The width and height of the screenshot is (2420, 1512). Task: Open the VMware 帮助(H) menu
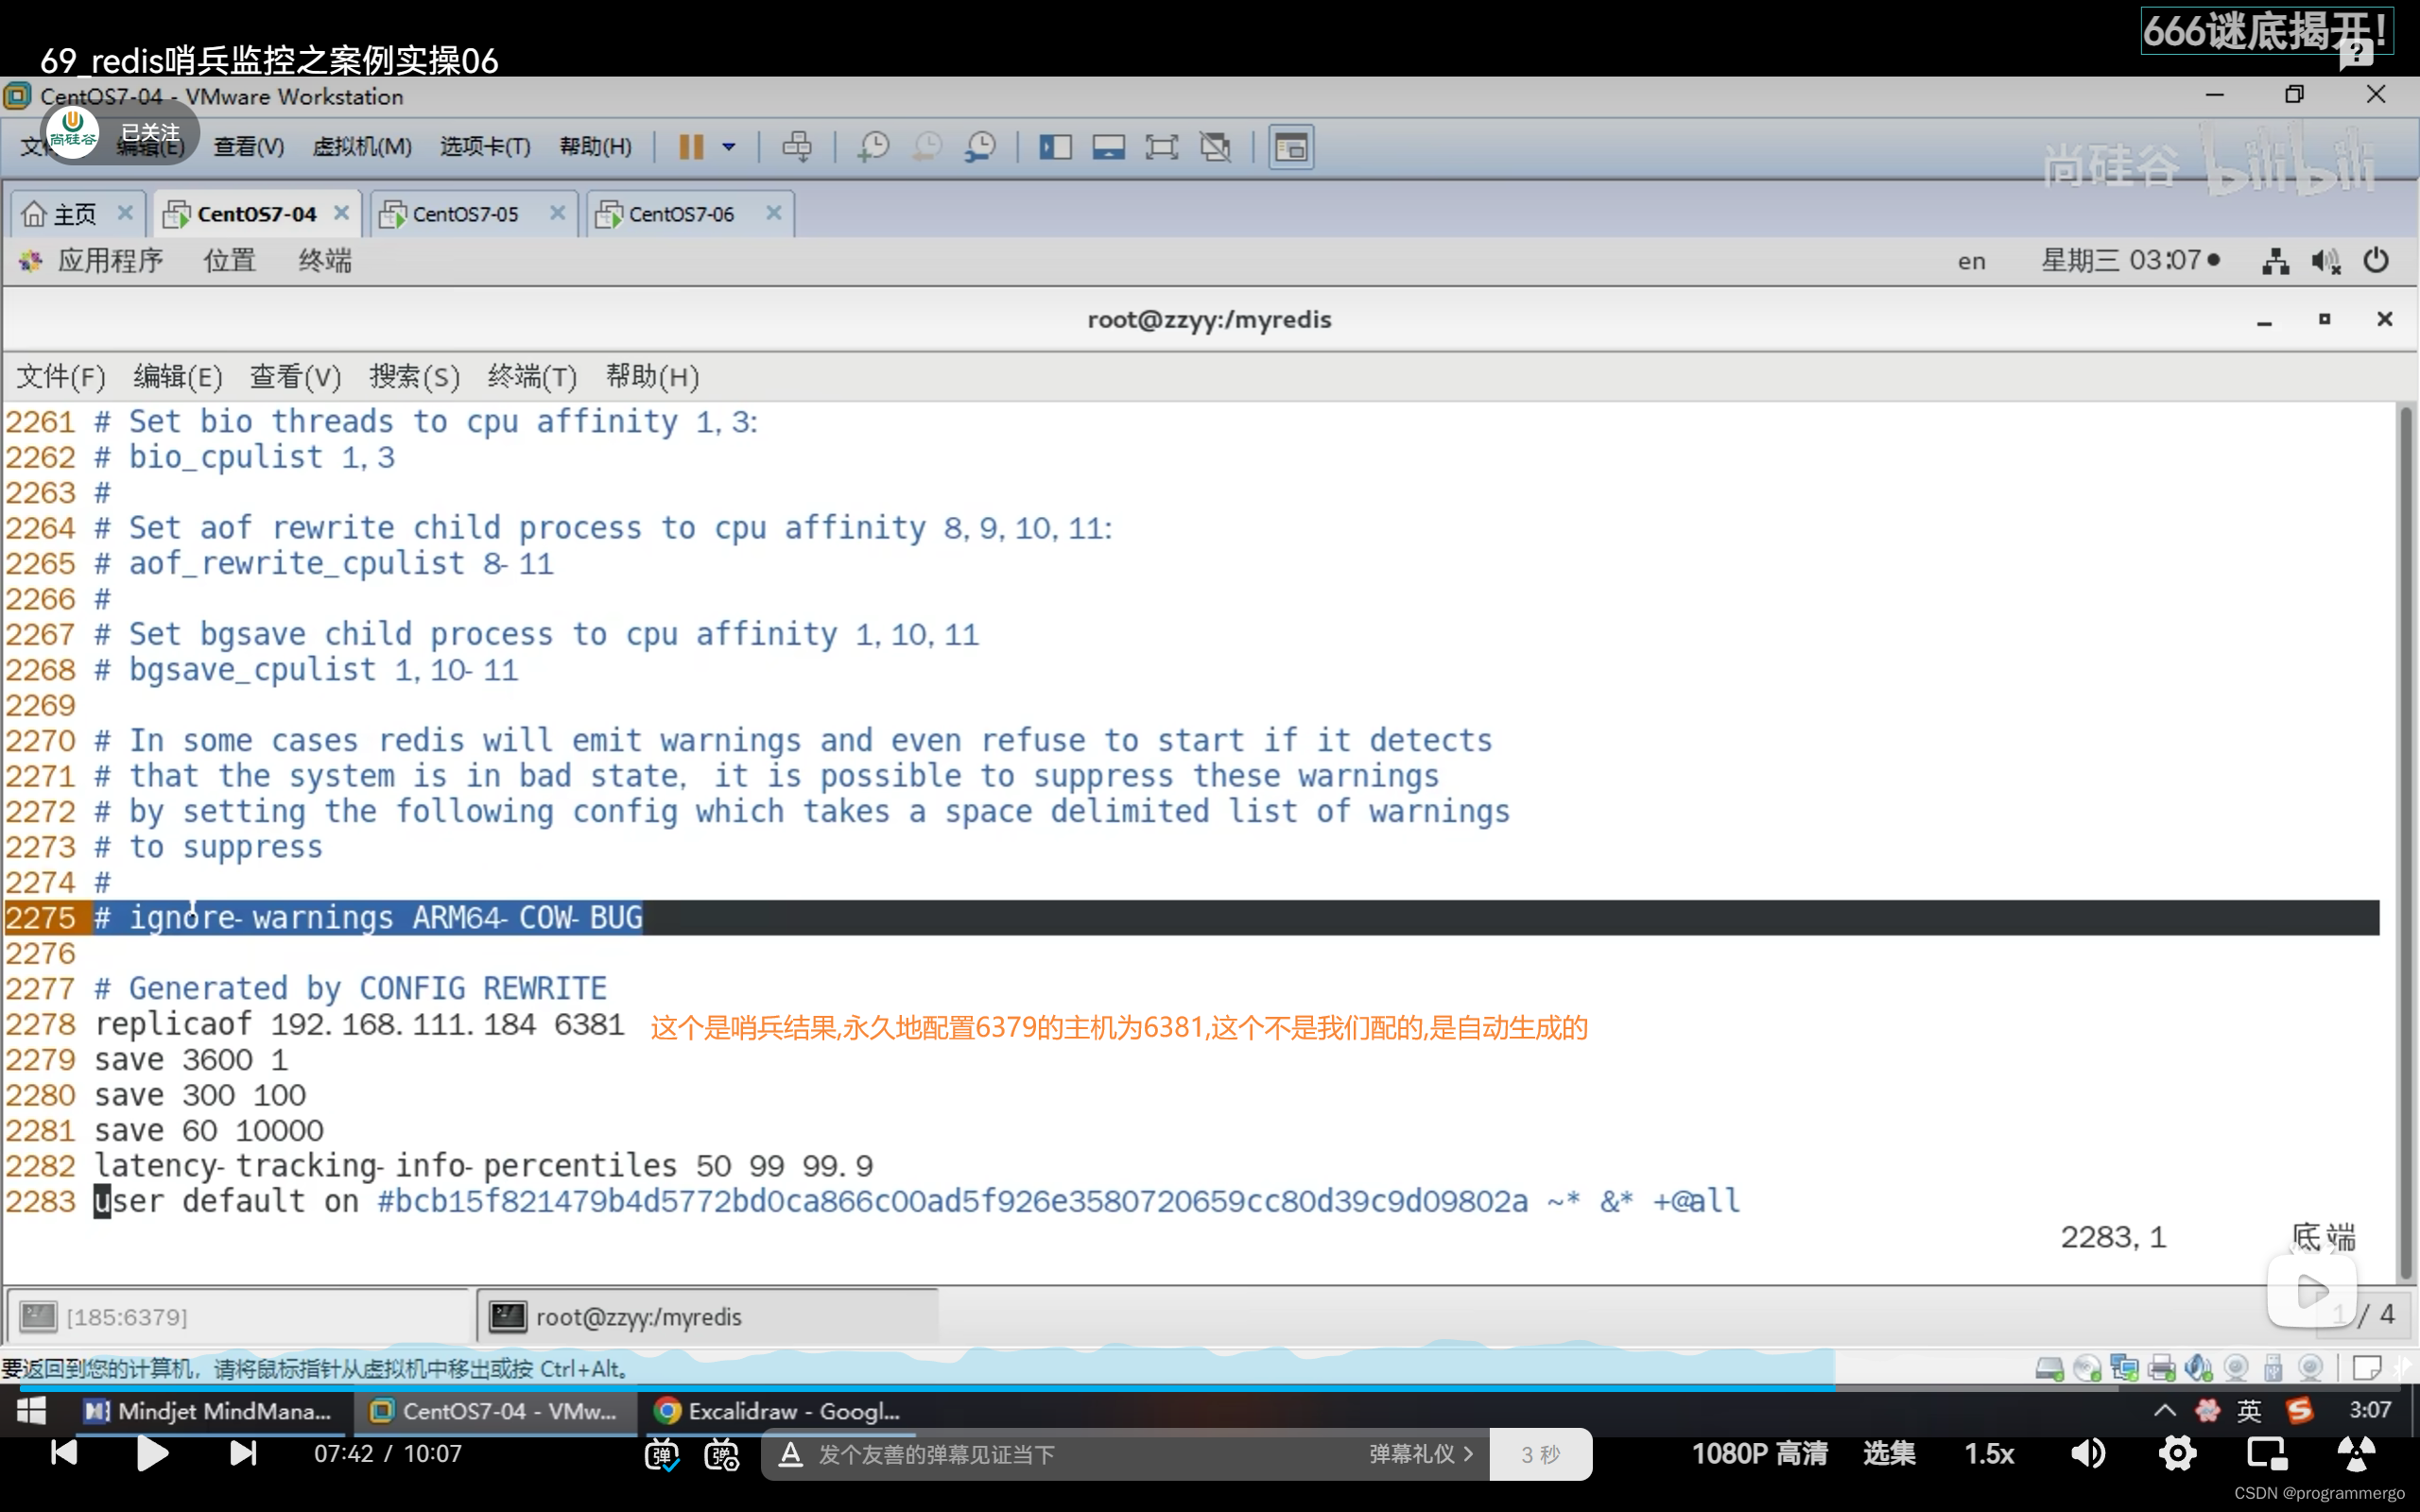coord(596,147)
